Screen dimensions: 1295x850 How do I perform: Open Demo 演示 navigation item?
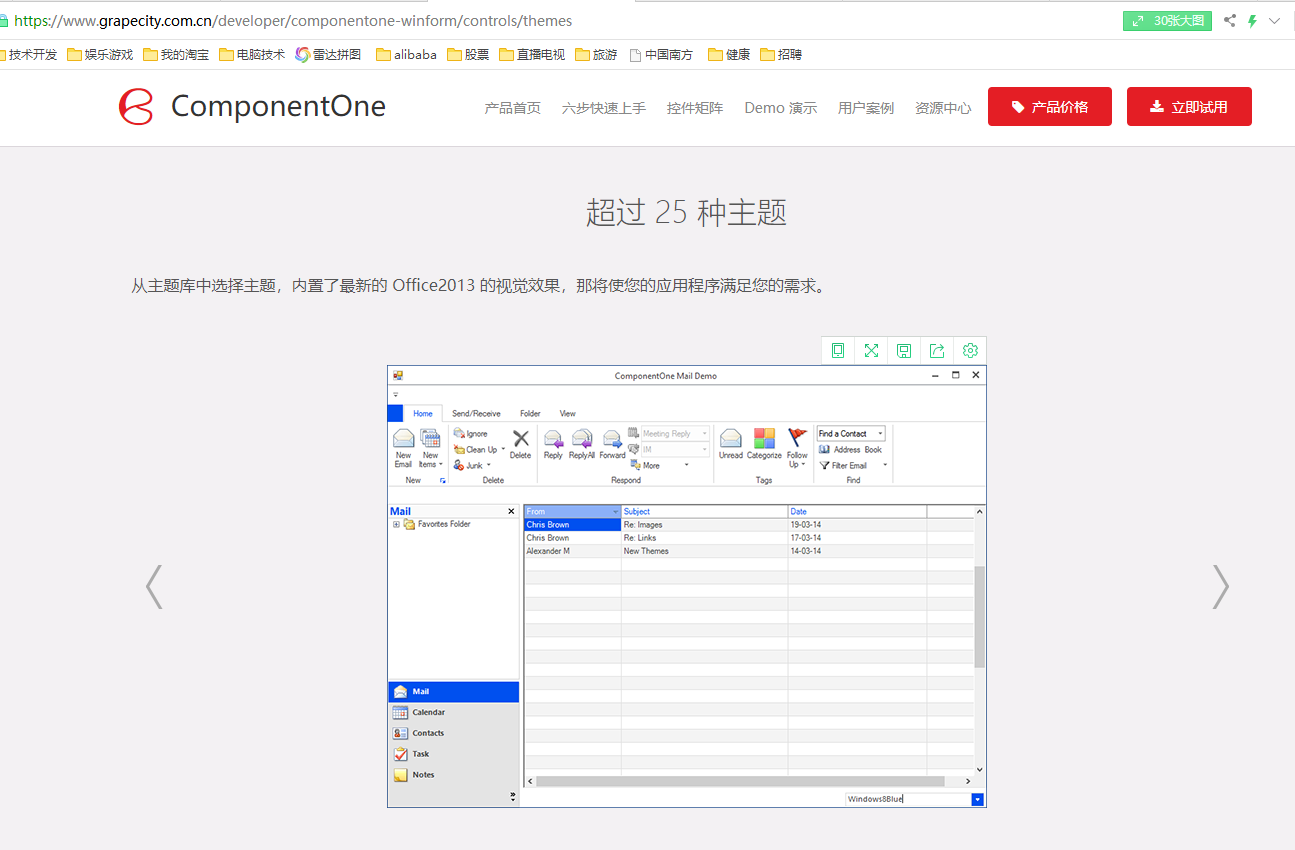[781, 108]
